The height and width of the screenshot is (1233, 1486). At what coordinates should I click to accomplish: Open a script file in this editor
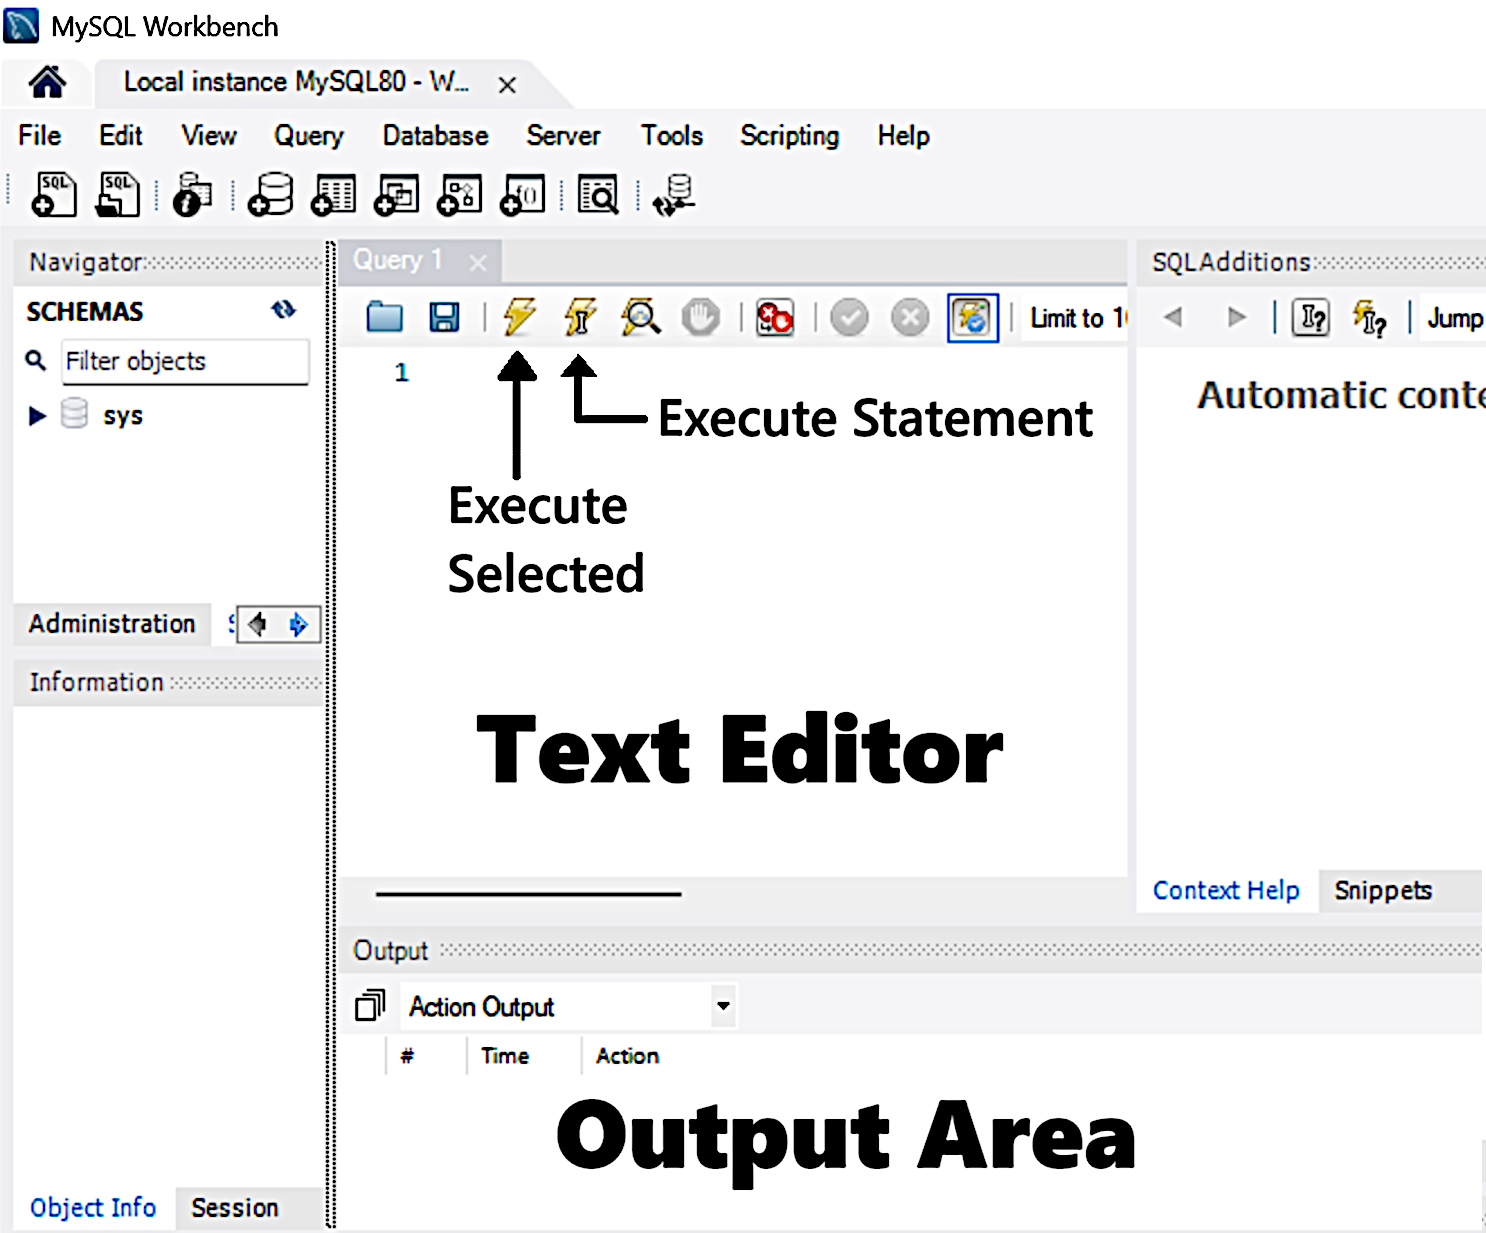click(x=384, y=317)
